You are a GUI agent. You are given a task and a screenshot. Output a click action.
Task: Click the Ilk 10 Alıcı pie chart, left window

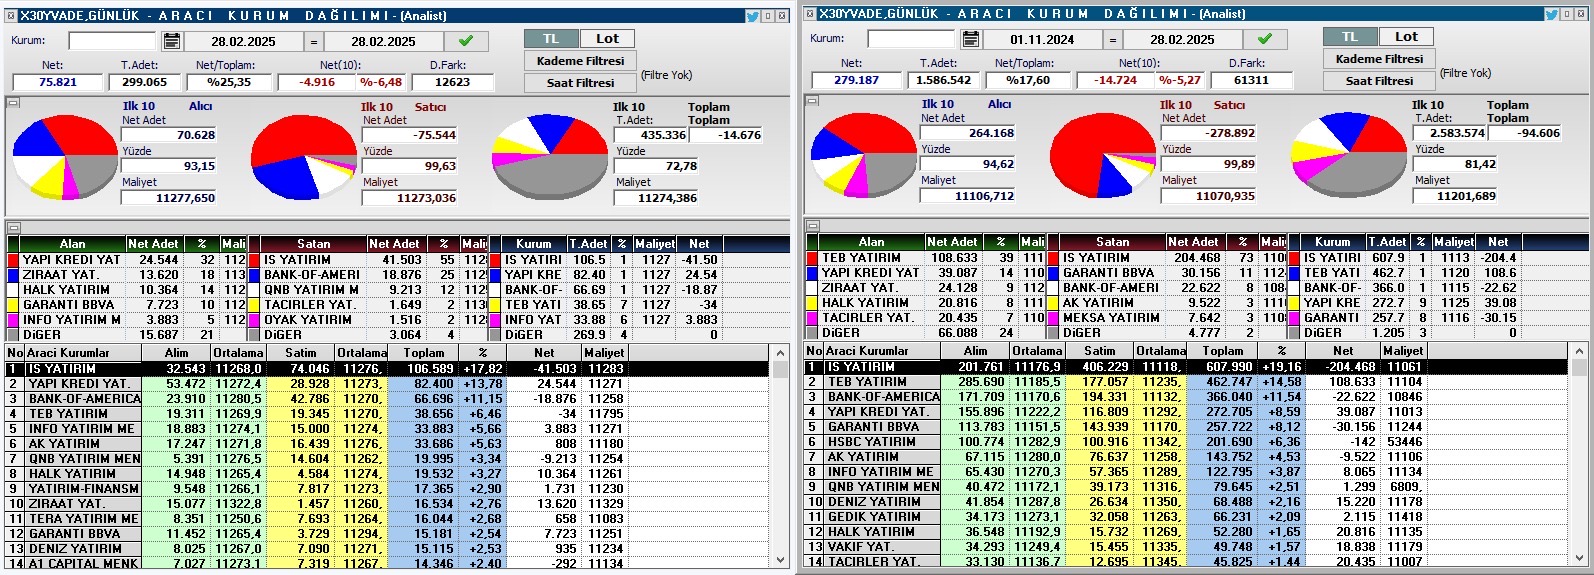(65, 157)
